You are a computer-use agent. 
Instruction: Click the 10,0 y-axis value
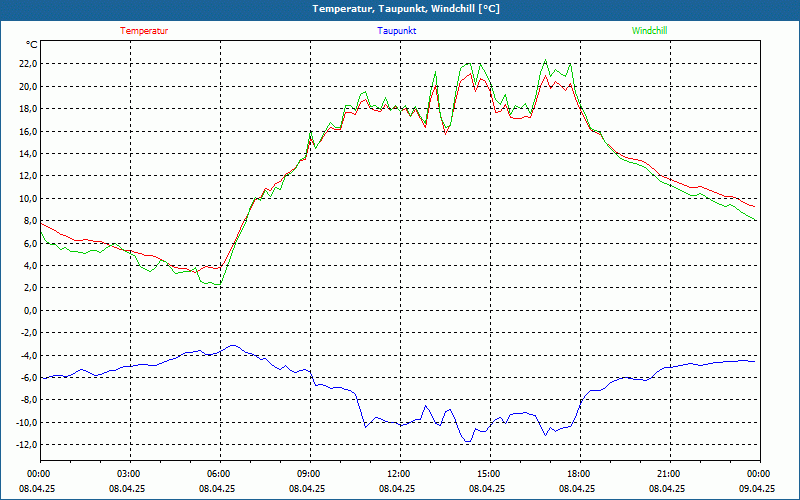(28, 198)
